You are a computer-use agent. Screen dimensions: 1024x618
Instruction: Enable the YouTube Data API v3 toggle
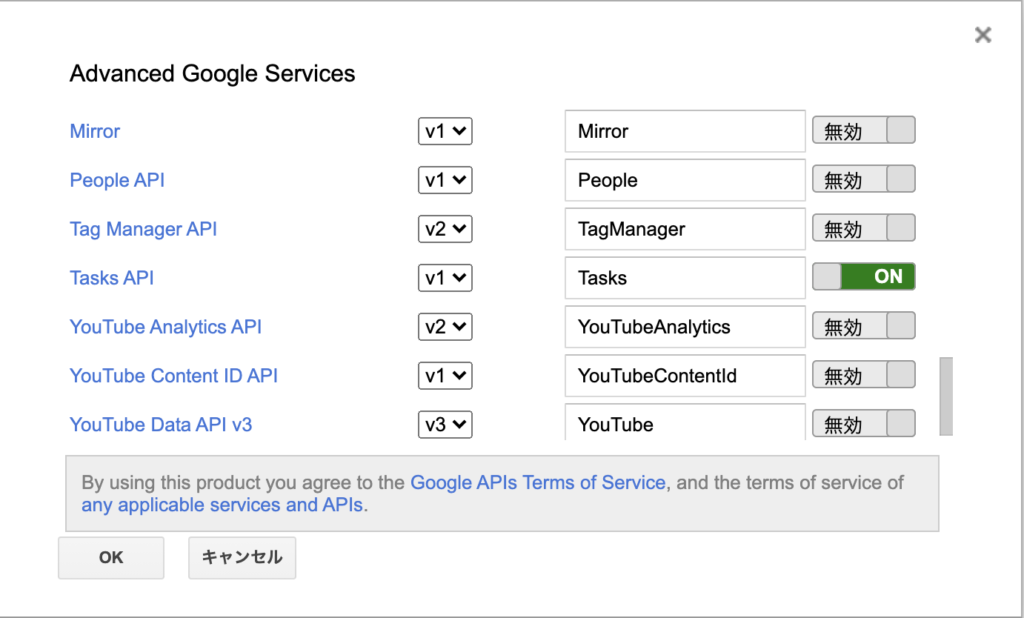click(863, 424)
